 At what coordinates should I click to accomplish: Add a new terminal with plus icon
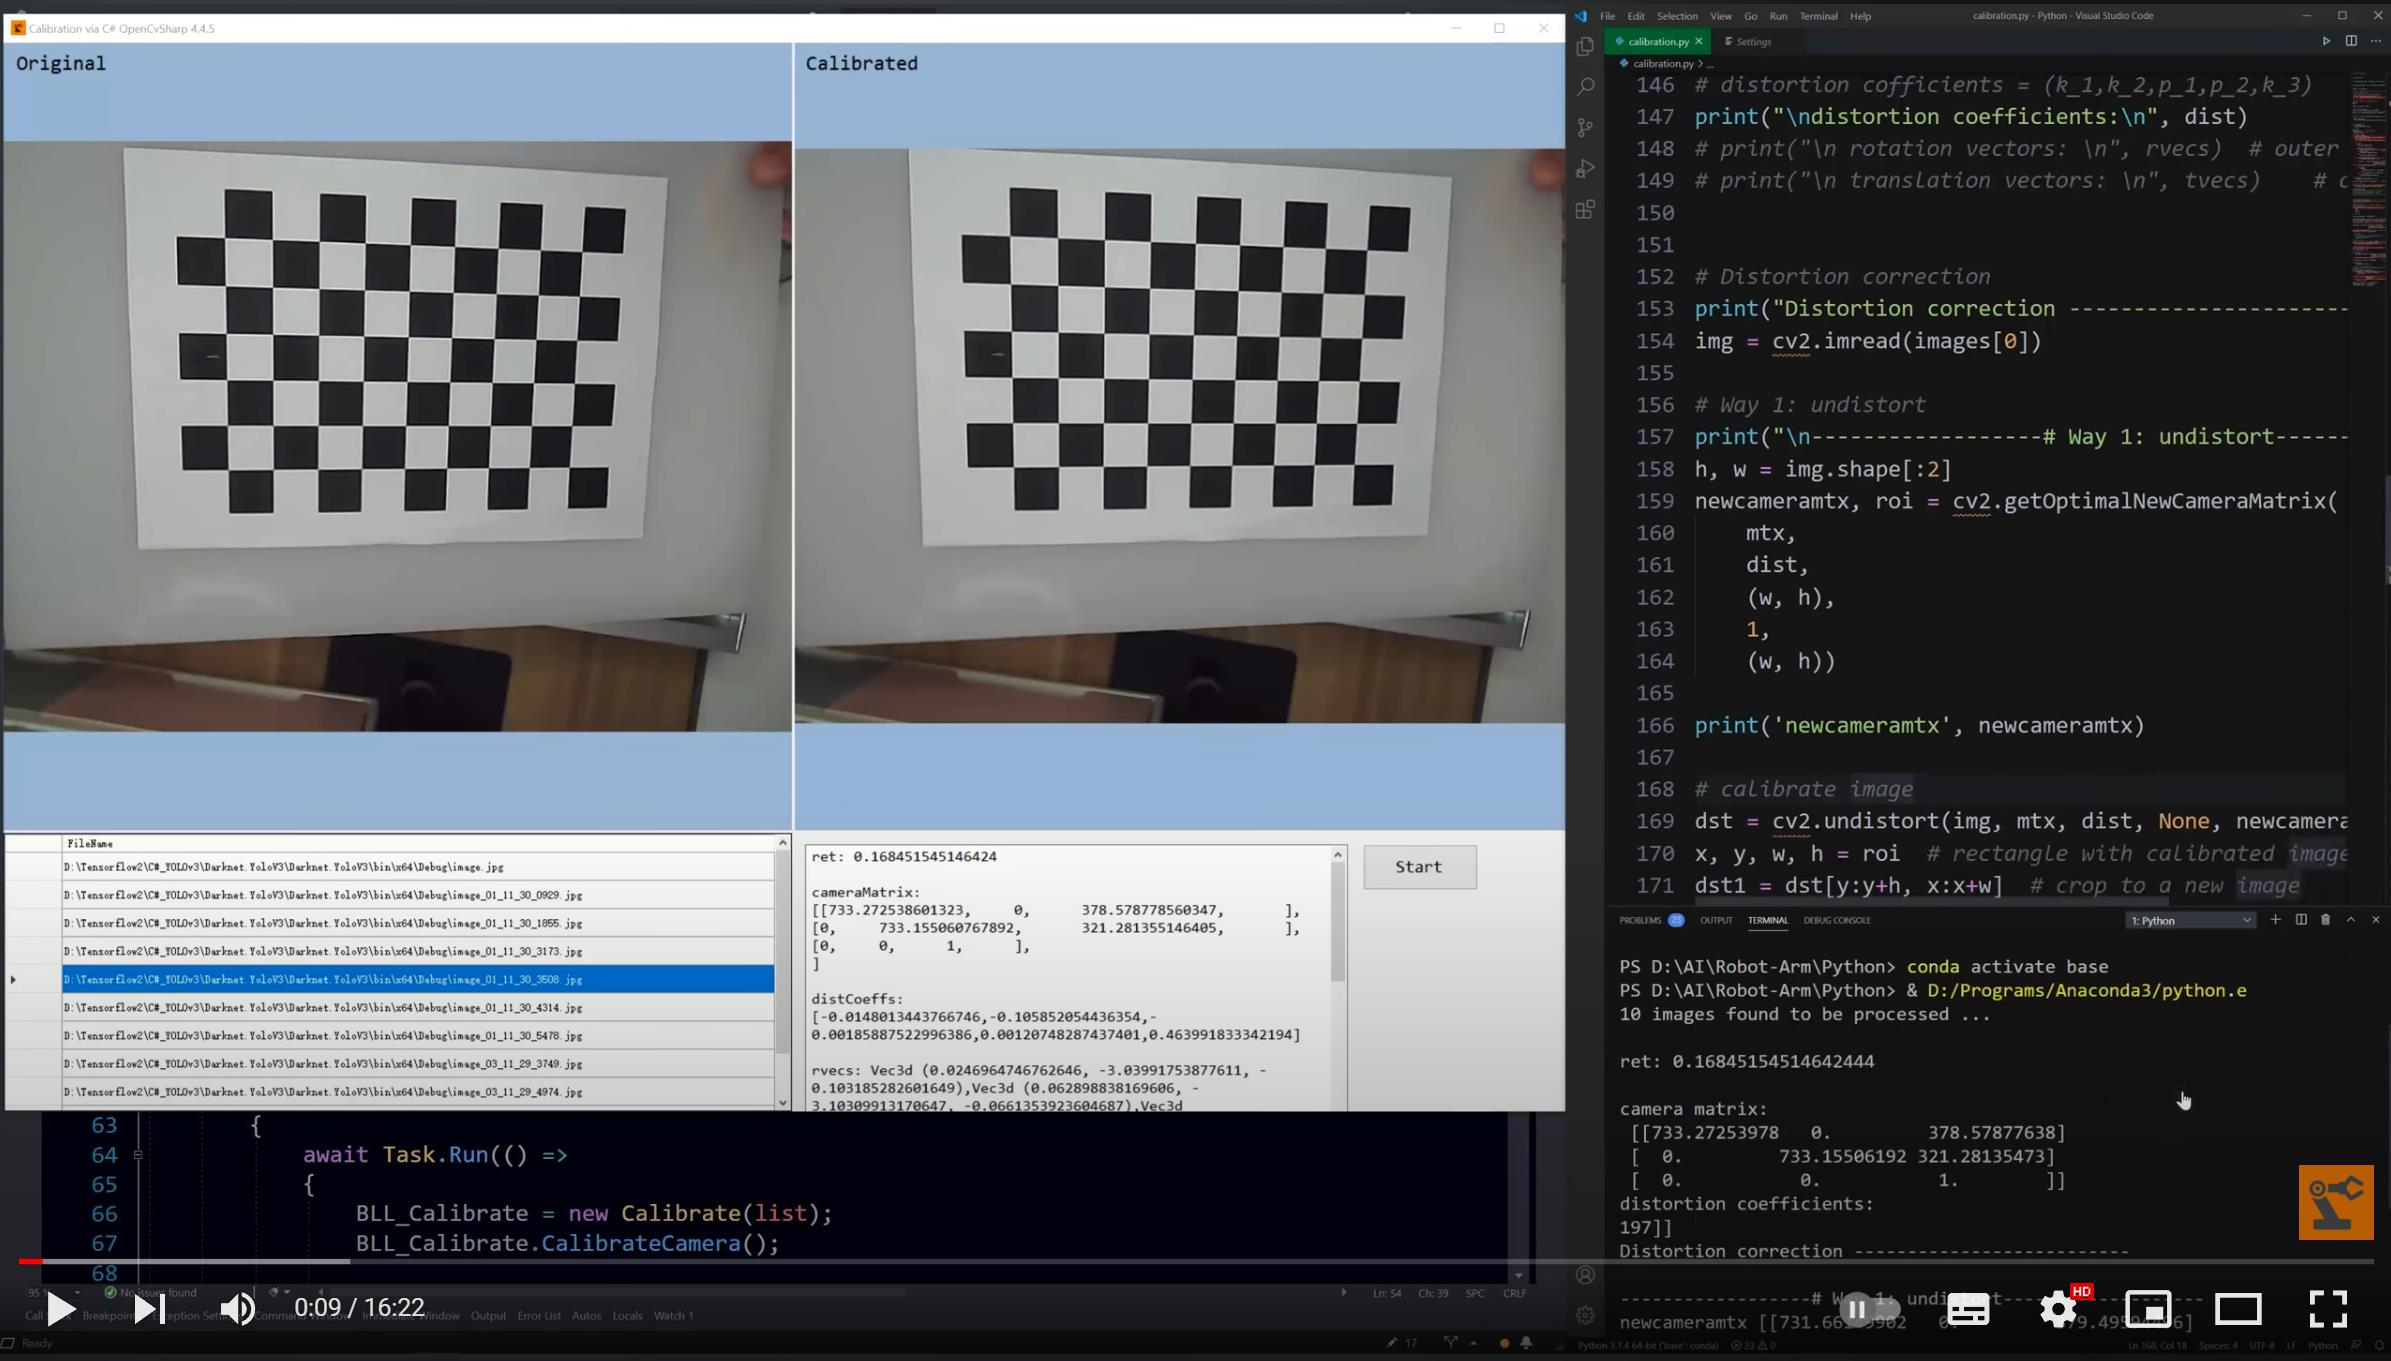[x=2275, y=920]
